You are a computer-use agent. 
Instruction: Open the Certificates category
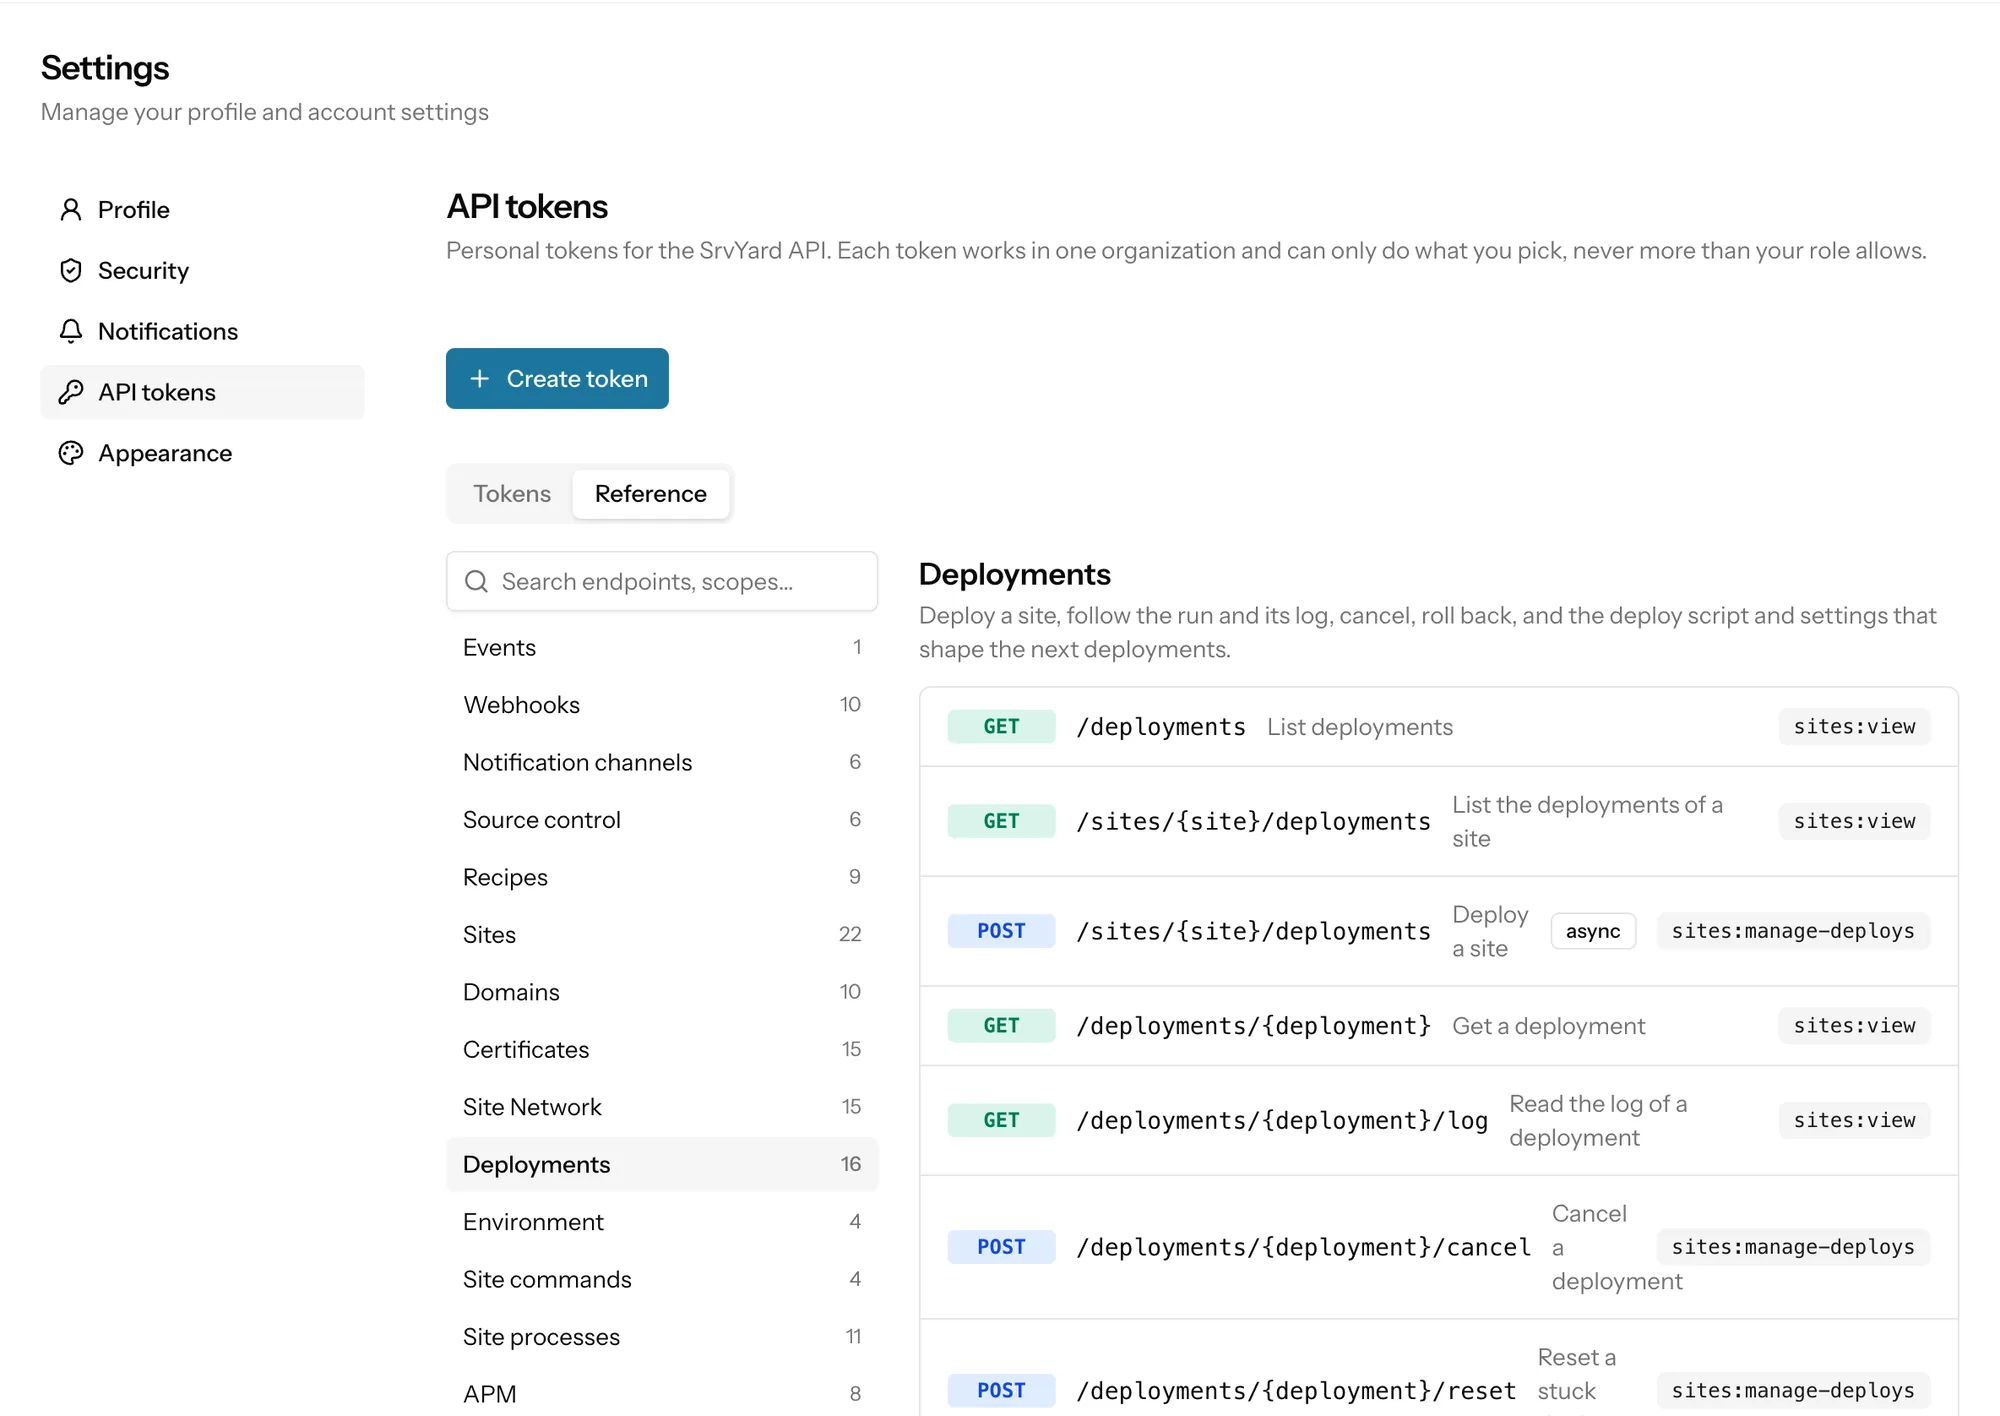click(x=662, y=1050)
